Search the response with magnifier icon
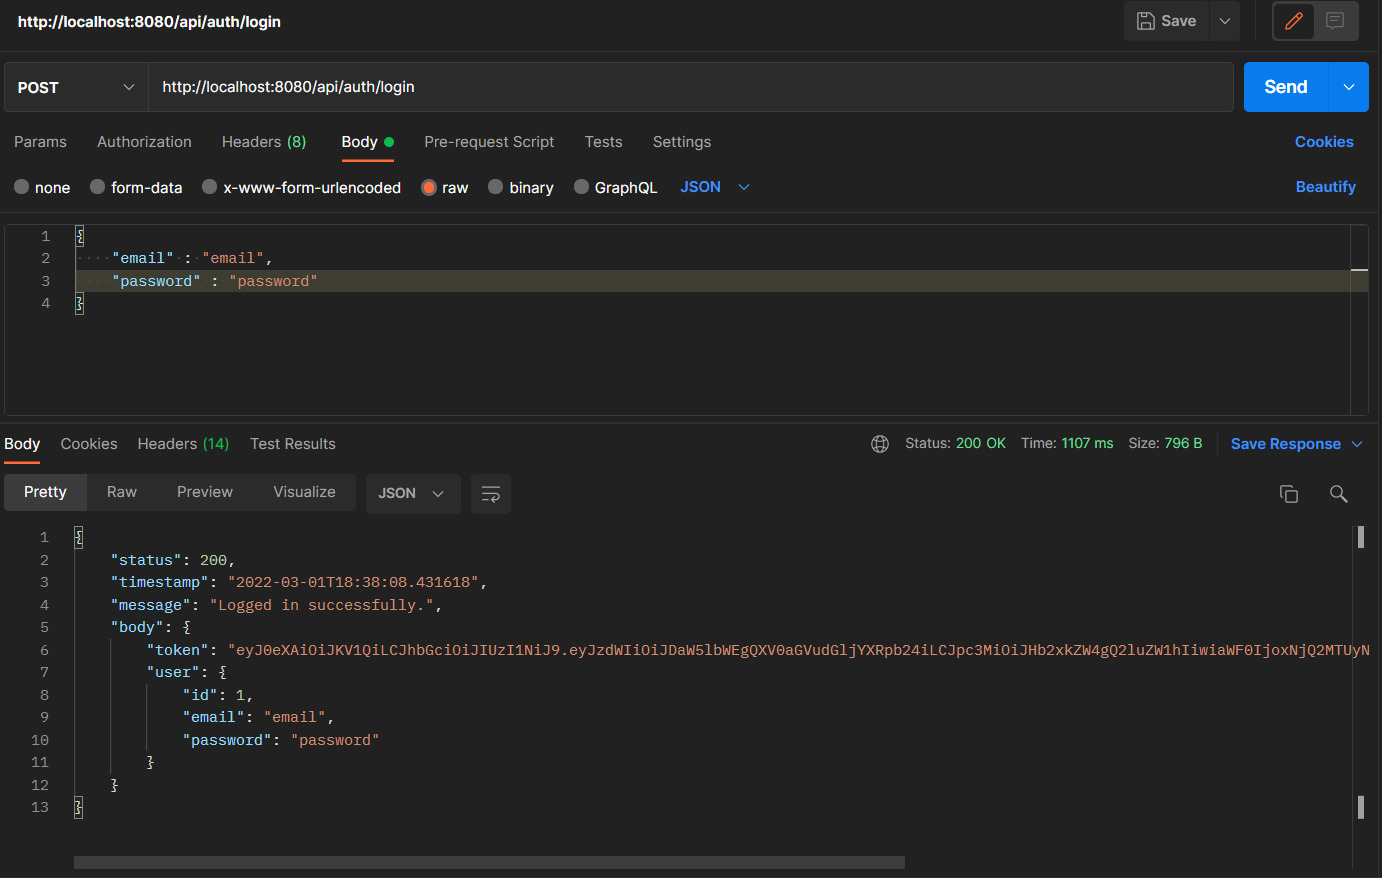The height and width of the screenshot is (878, 1382). coord(1339,494)
